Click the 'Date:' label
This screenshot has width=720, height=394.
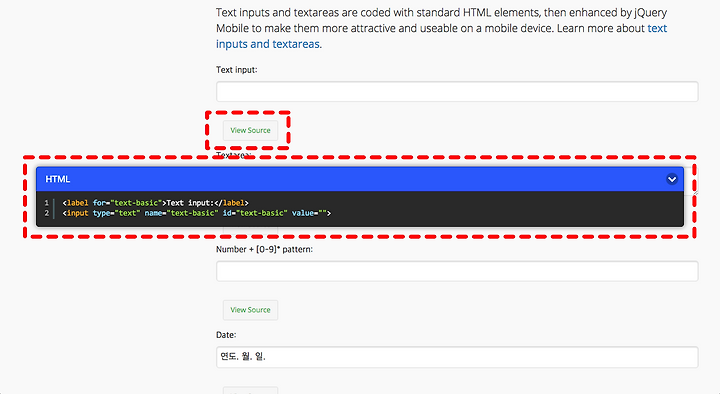[226, 335]
